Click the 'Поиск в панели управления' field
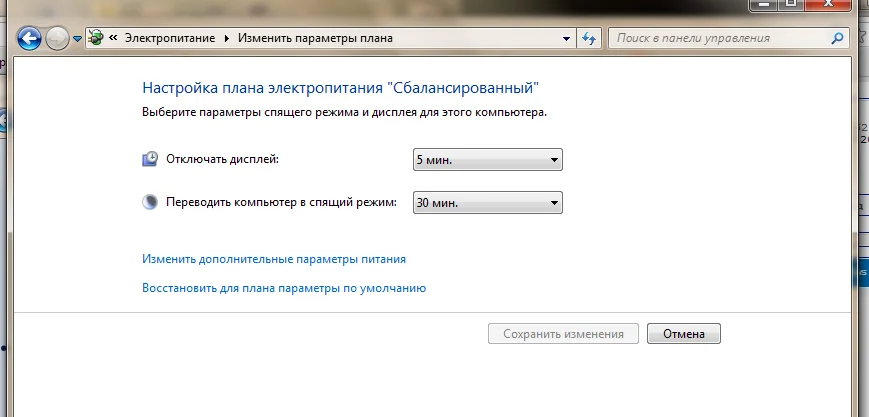The height and width of the screenshot is (417, 869). [x=720, y=38]
